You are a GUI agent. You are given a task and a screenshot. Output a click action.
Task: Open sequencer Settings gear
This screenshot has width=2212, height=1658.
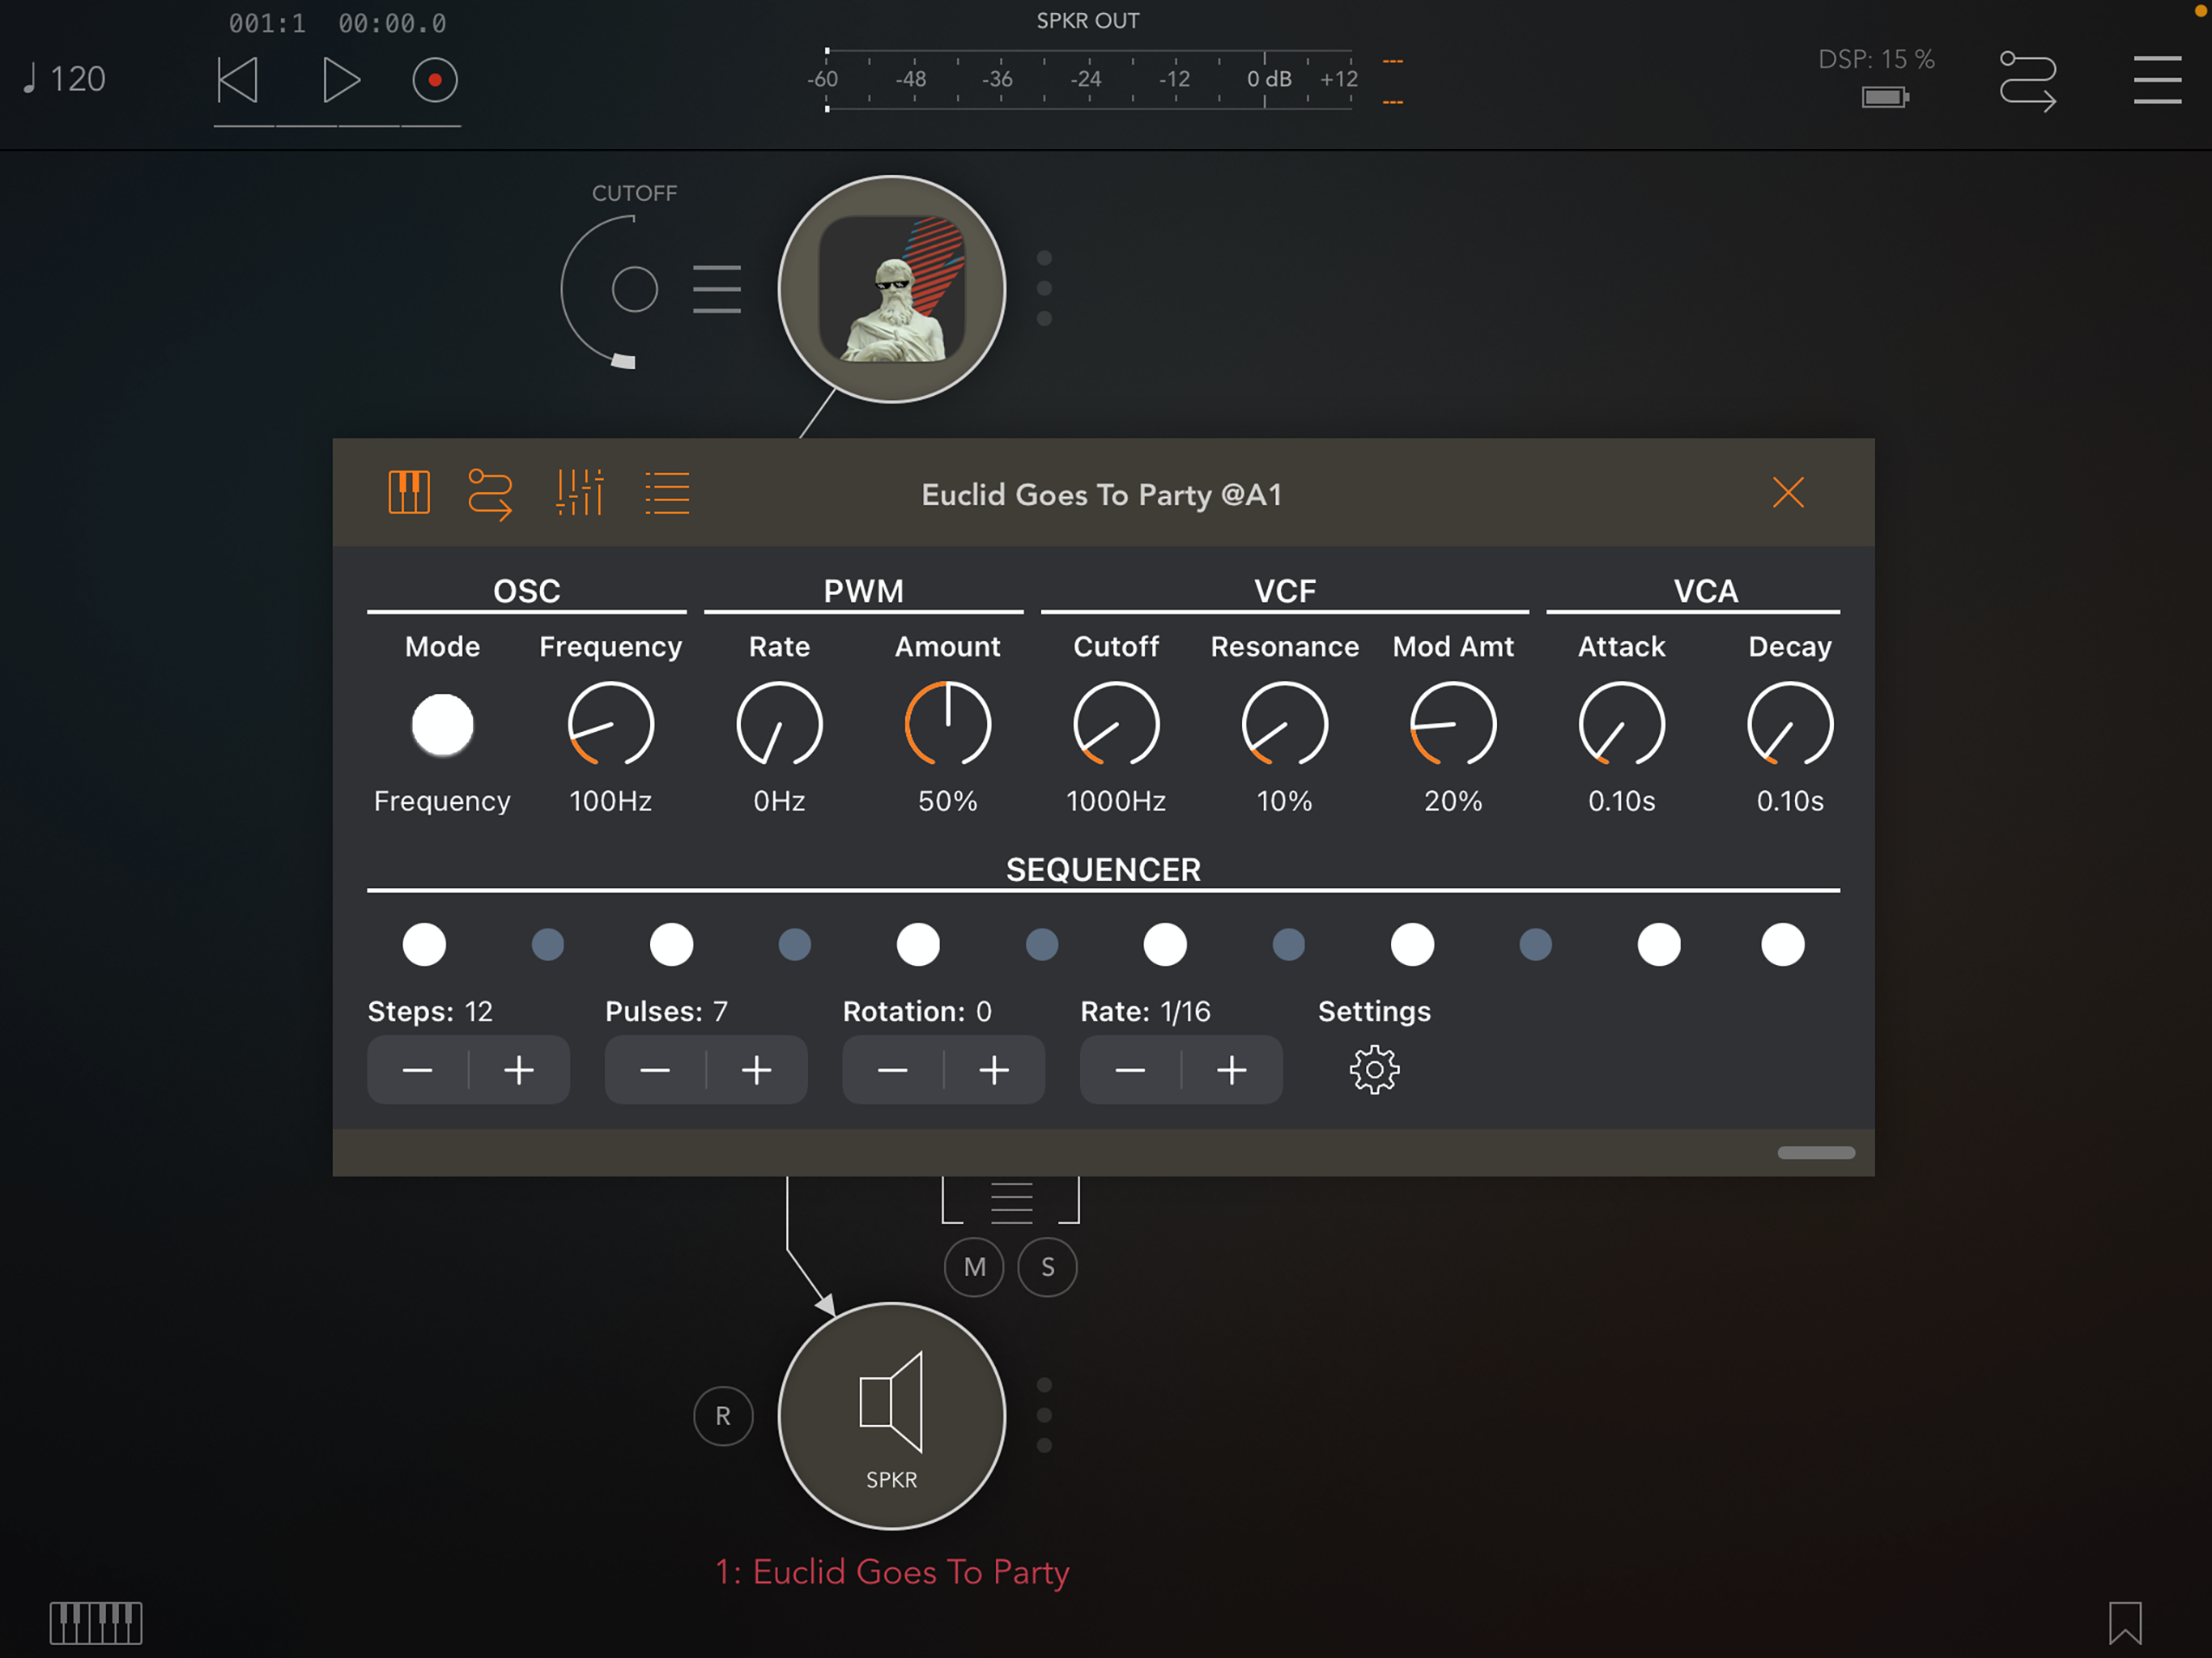(1374, 1070)
